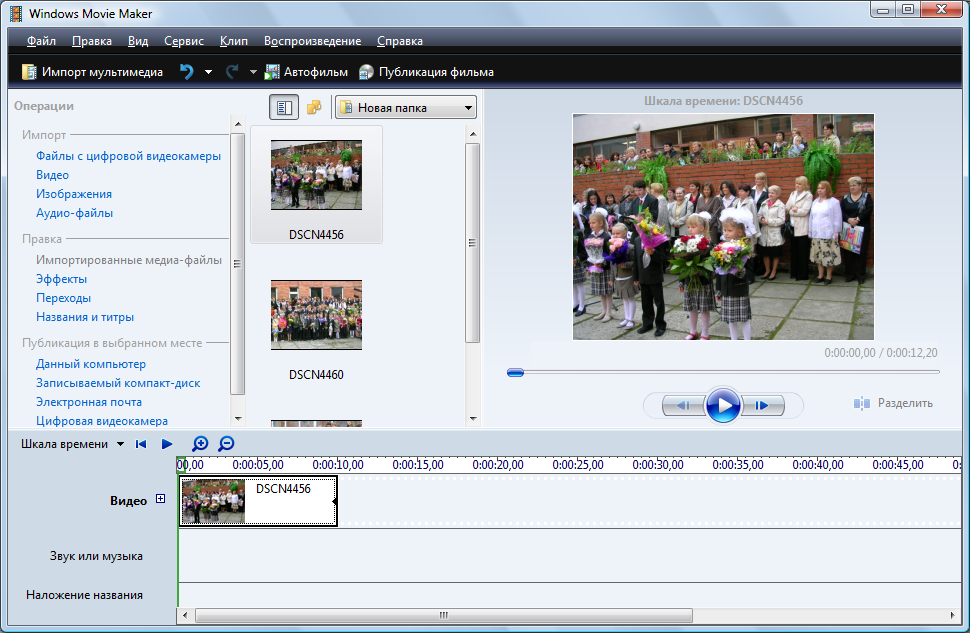
Task: Zoom in on the timeline
Action: tap(200, 443)
